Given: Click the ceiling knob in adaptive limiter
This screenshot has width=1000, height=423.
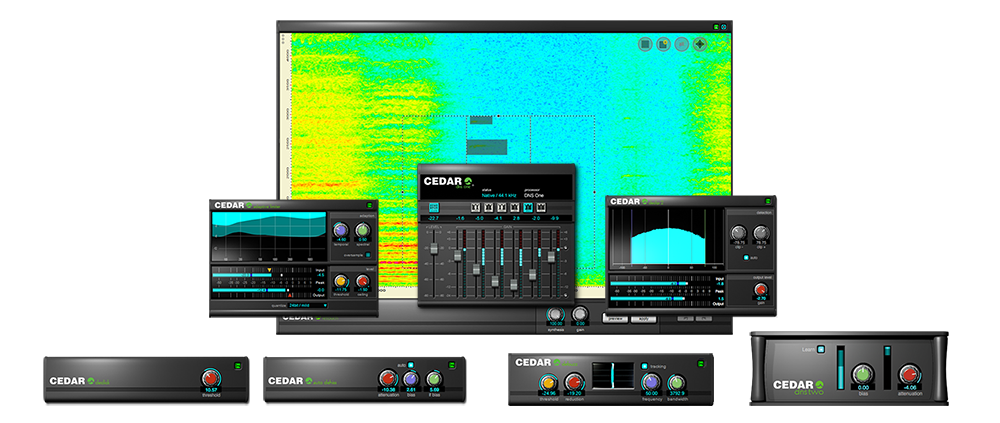Looking at the screenshot, I should pyautogui.click(x=362, y=281).
